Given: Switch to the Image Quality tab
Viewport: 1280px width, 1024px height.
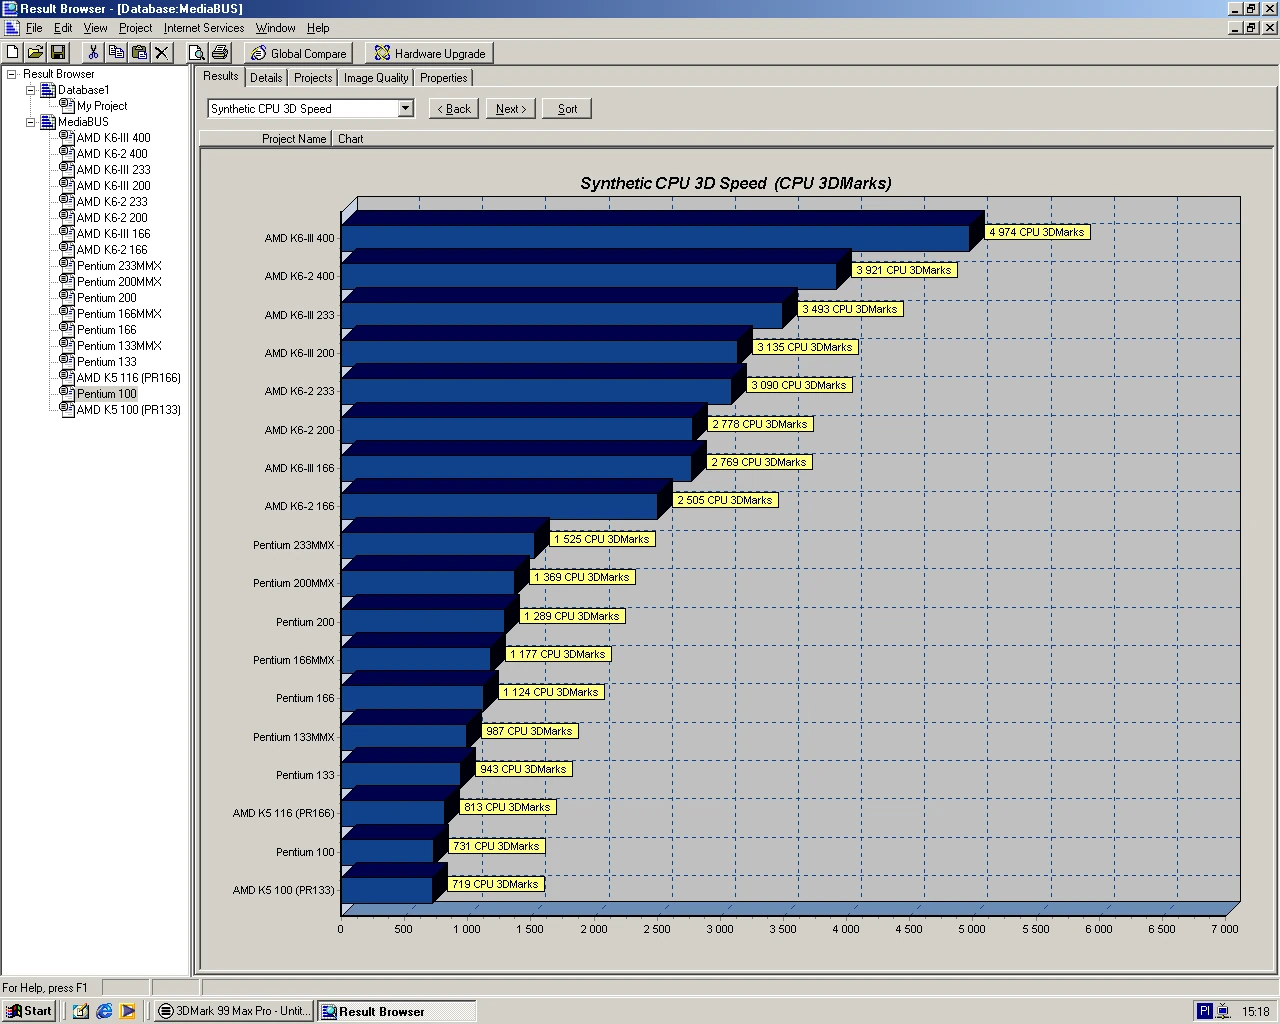Looking at the screenshot, I should (376, 78).
